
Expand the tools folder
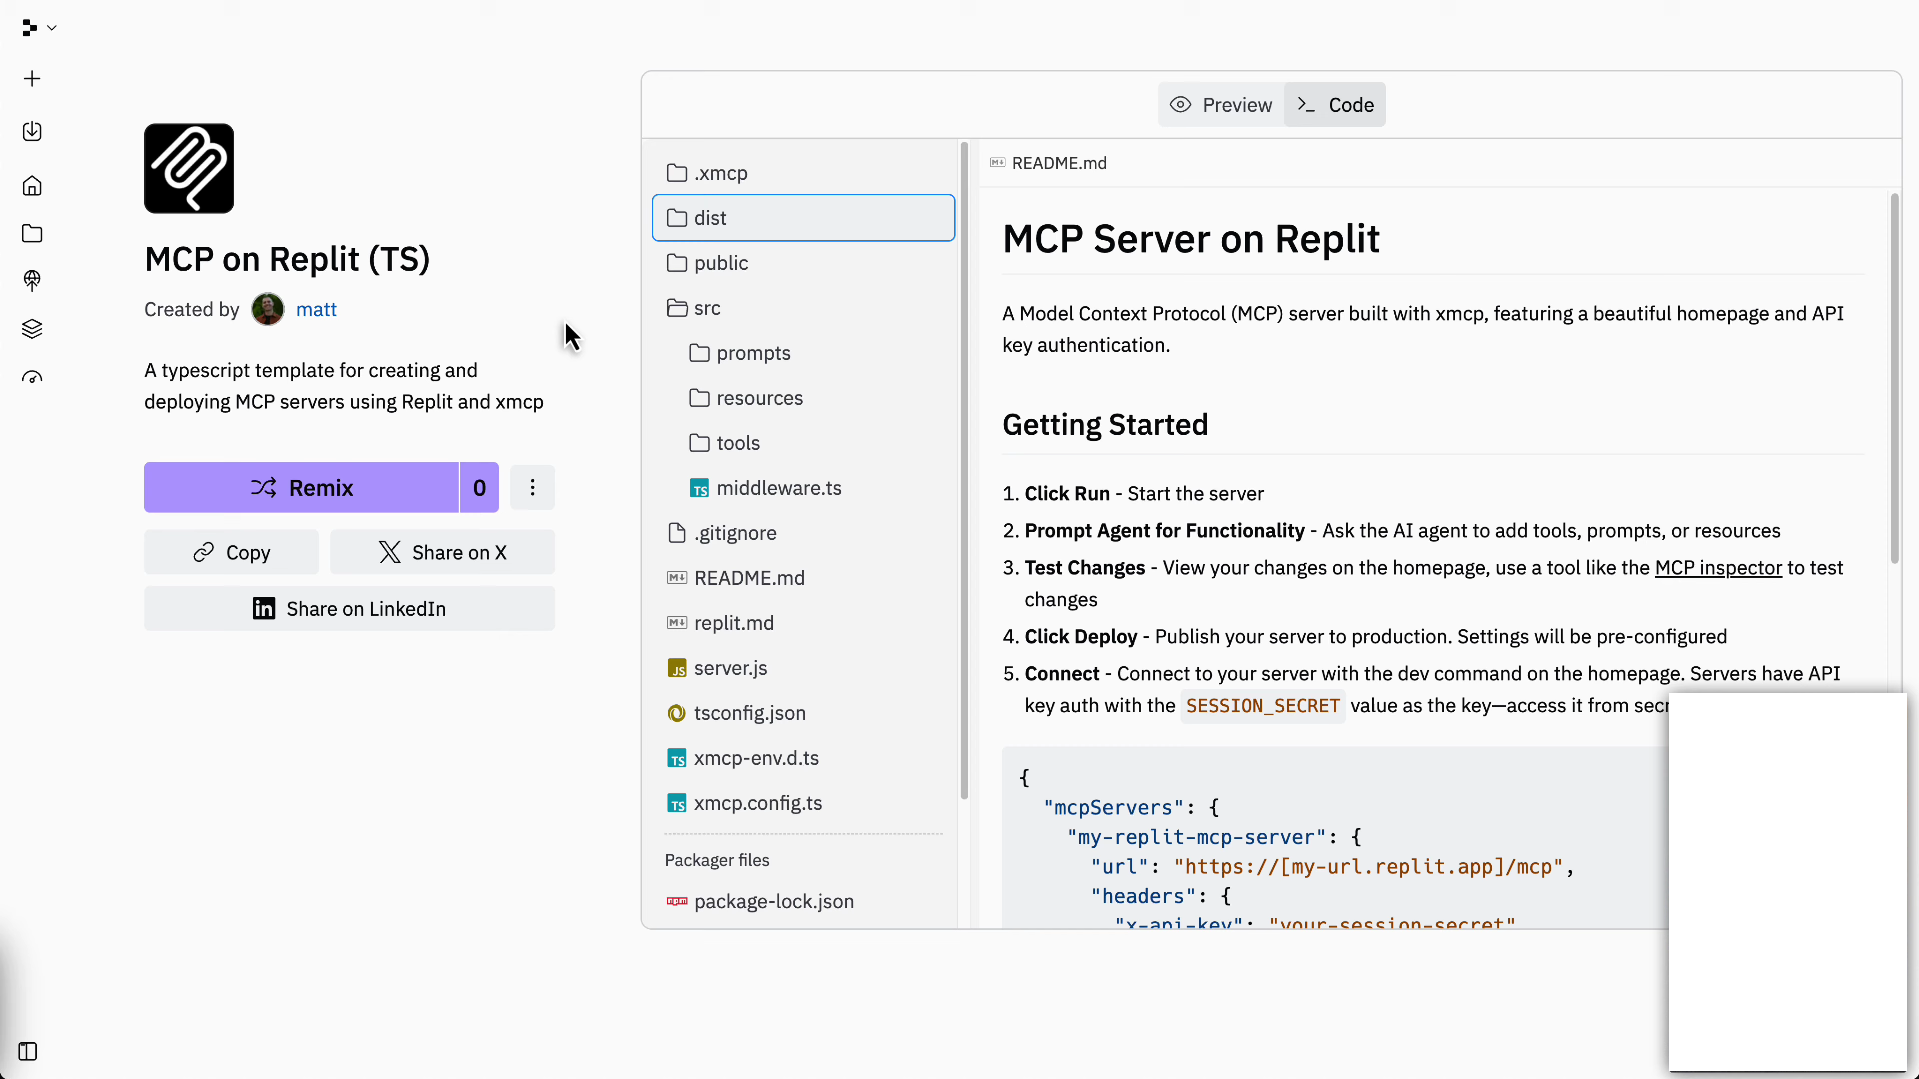pos(738,443)
